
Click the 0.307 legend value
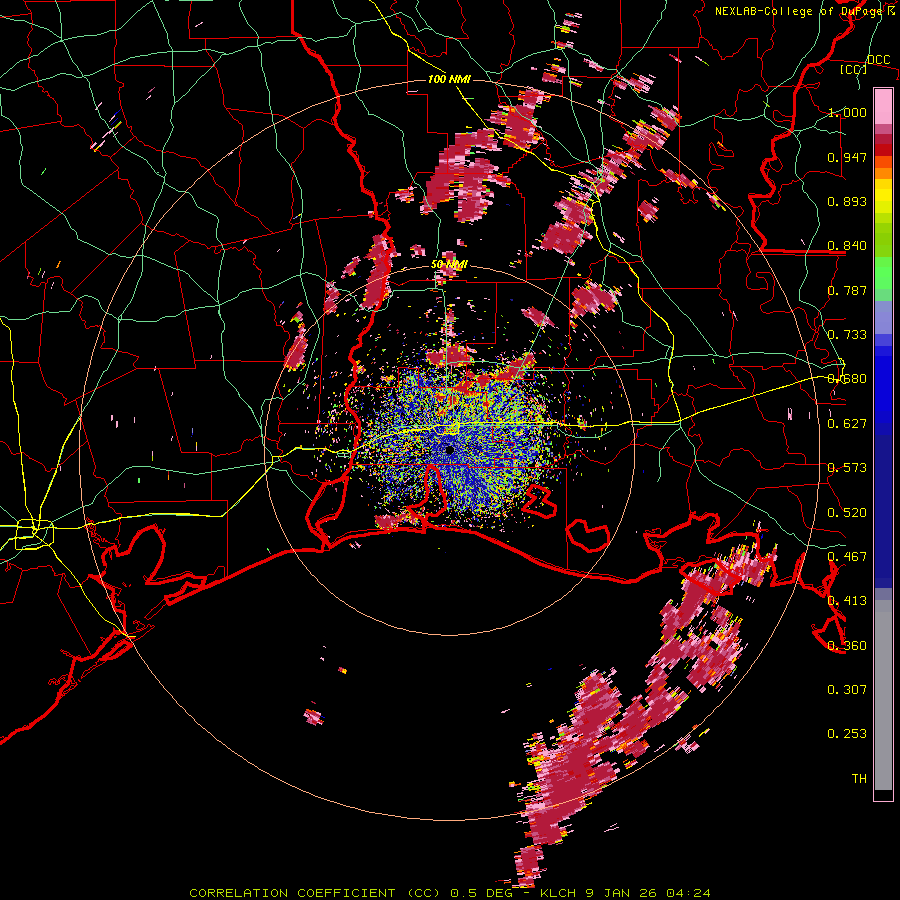tap(847, 690)
